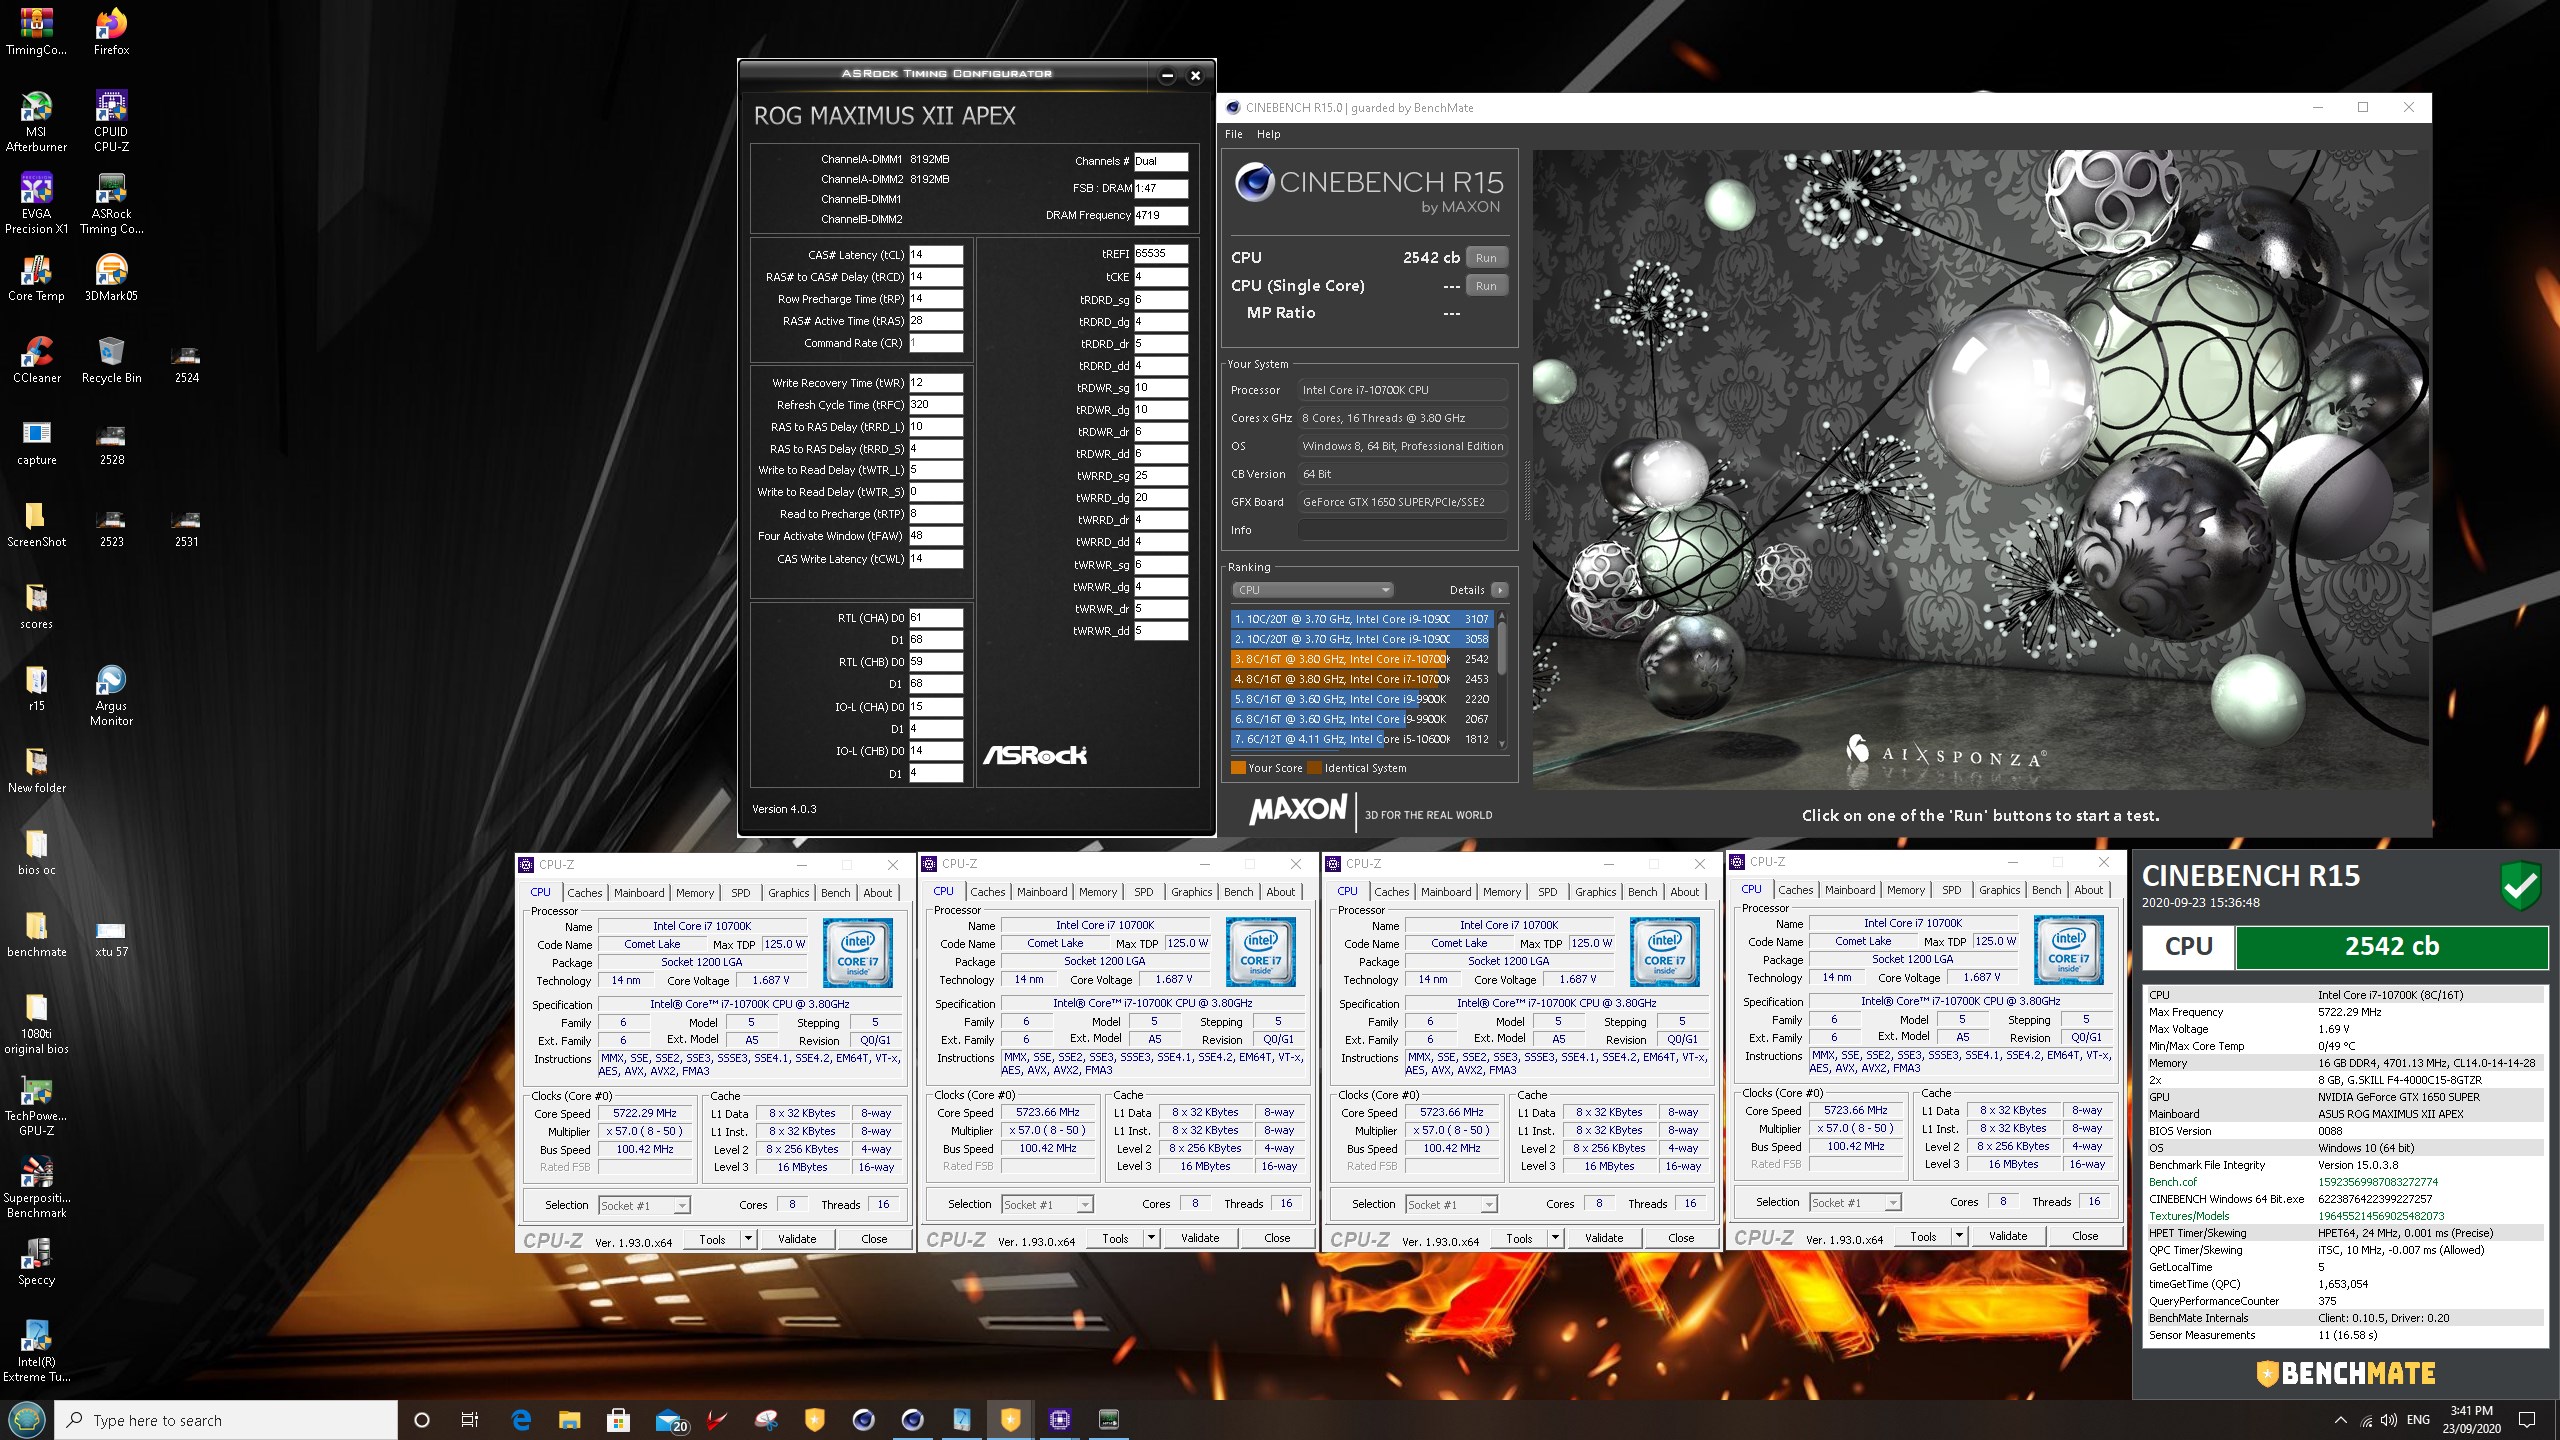Minimize the ASRock Timing Configurator window
Image resolution: width=2560 pixels, height=1440 pixels.
(x=1167, y=76)
